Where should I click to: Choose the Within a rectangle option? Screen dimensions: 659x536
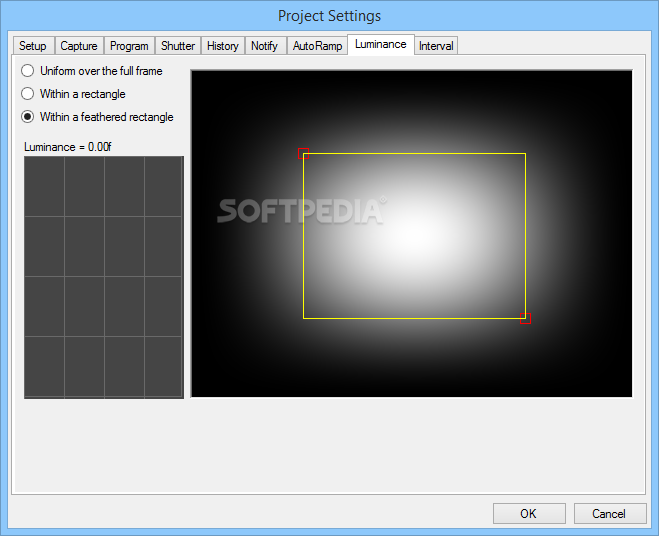74,94
